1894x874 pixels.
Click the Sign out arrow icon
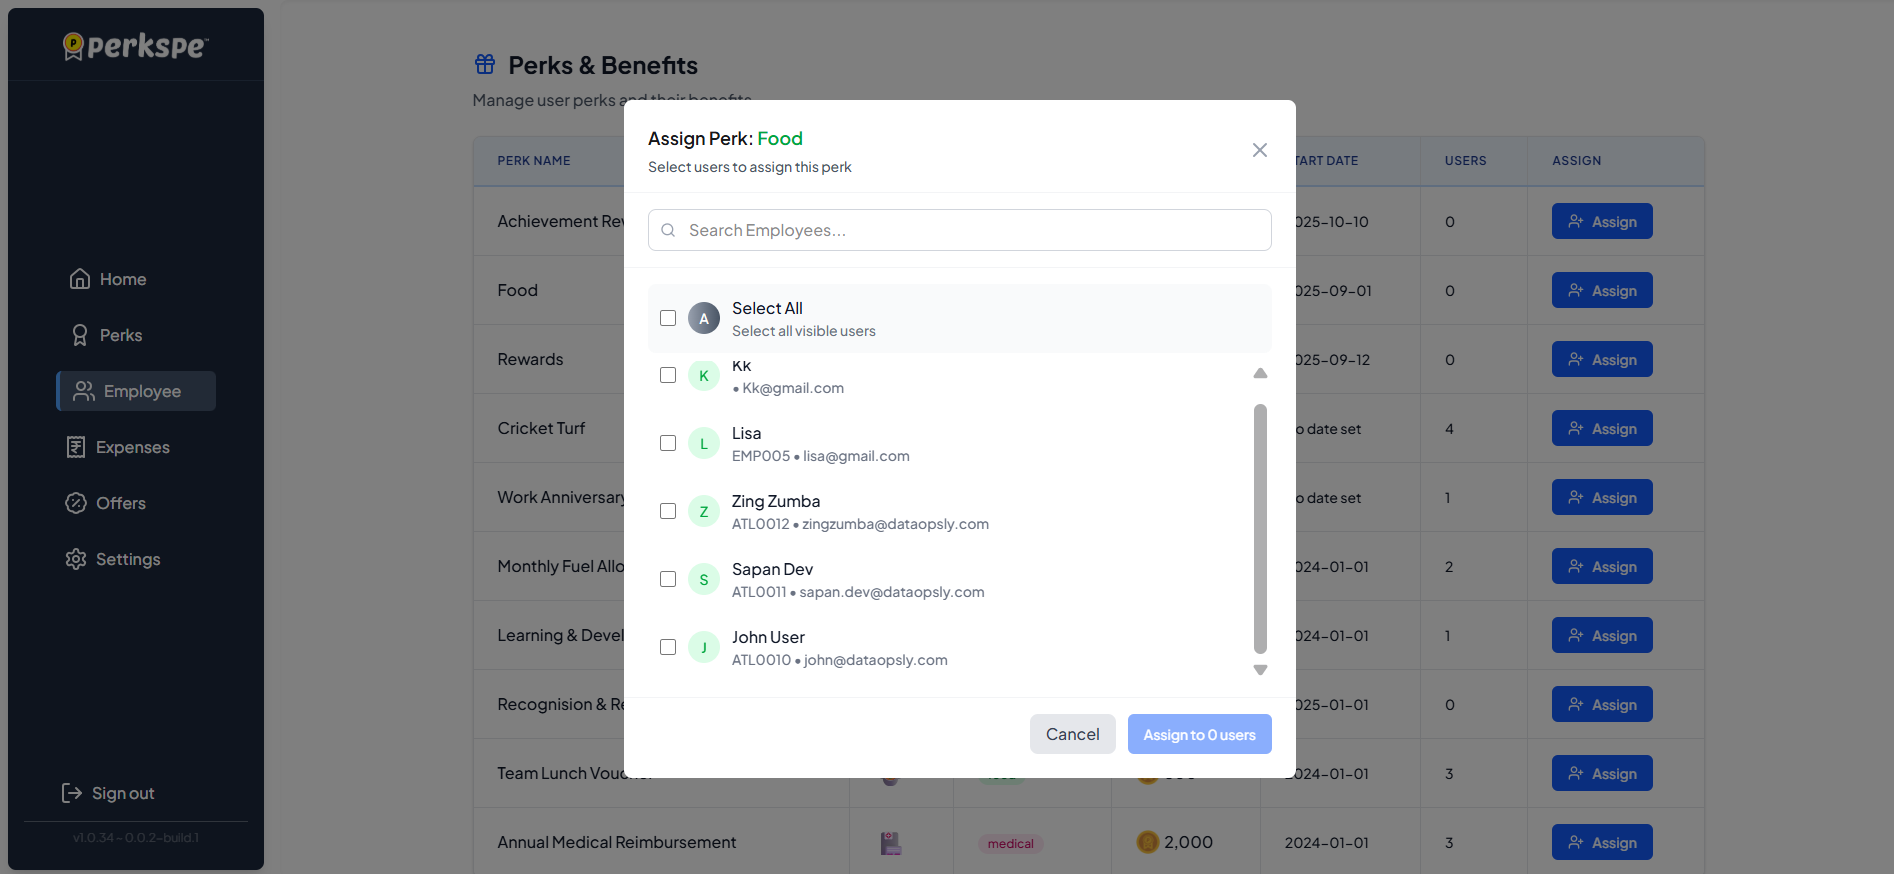(x=72, y=793)
